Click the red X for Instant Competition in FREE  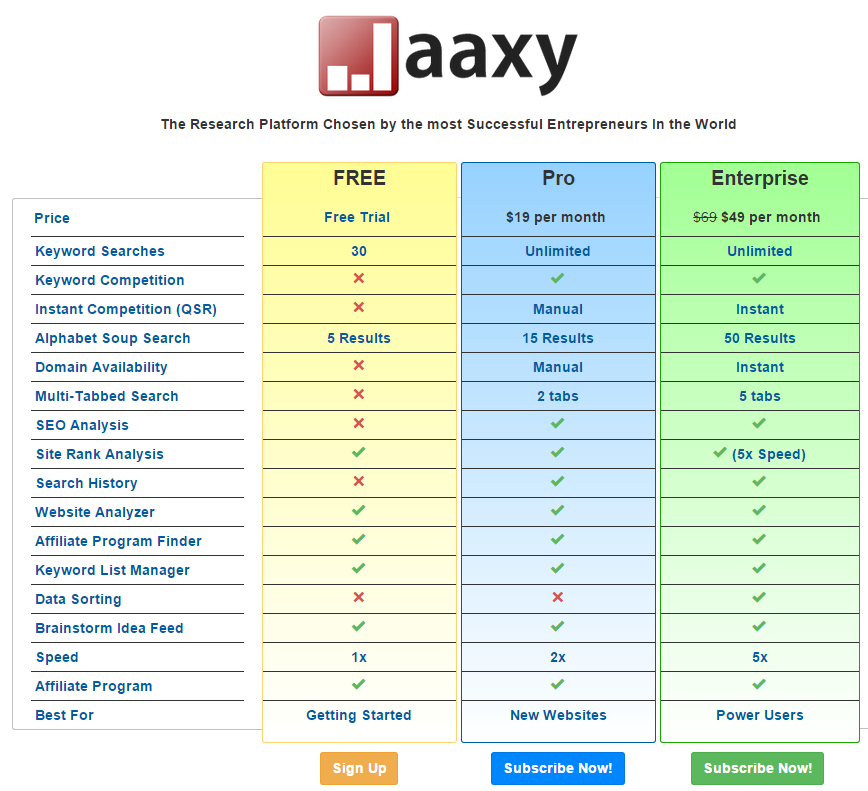click(359, 307)
